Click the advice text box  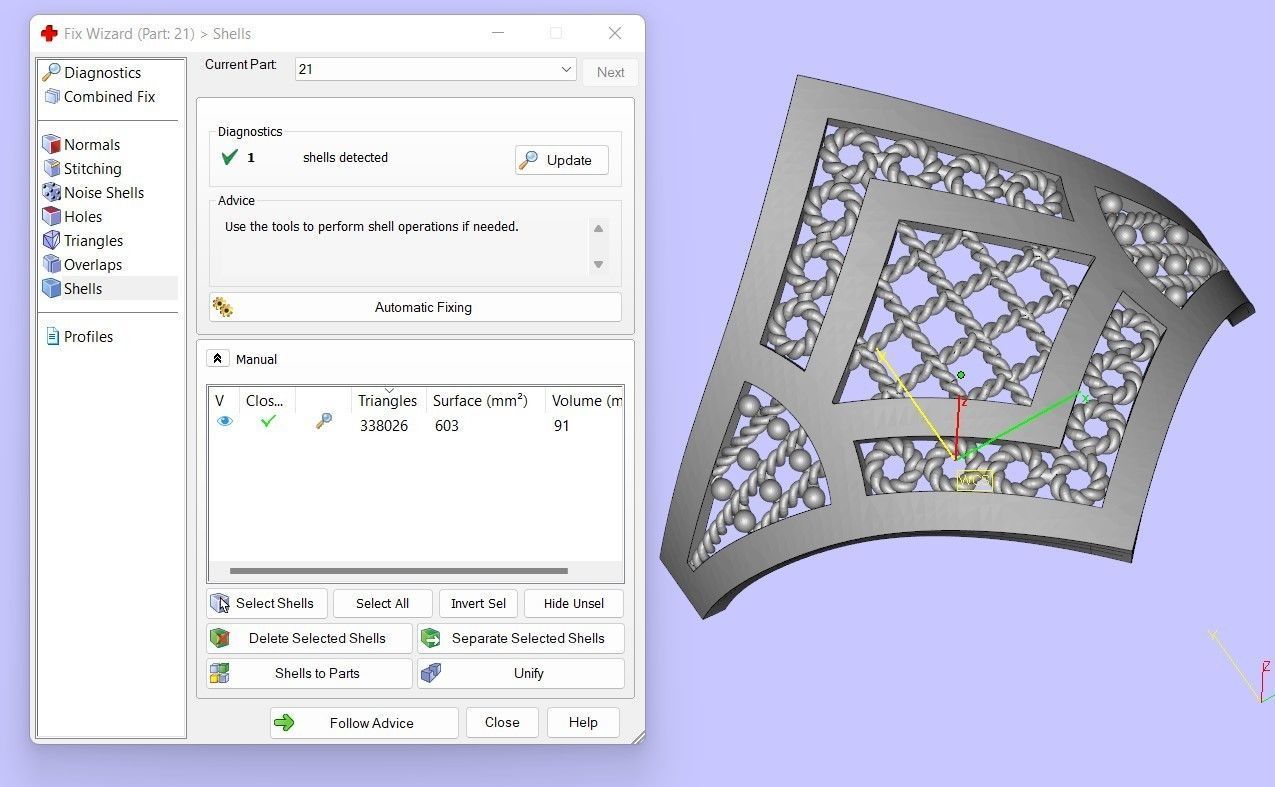point(405,246)
